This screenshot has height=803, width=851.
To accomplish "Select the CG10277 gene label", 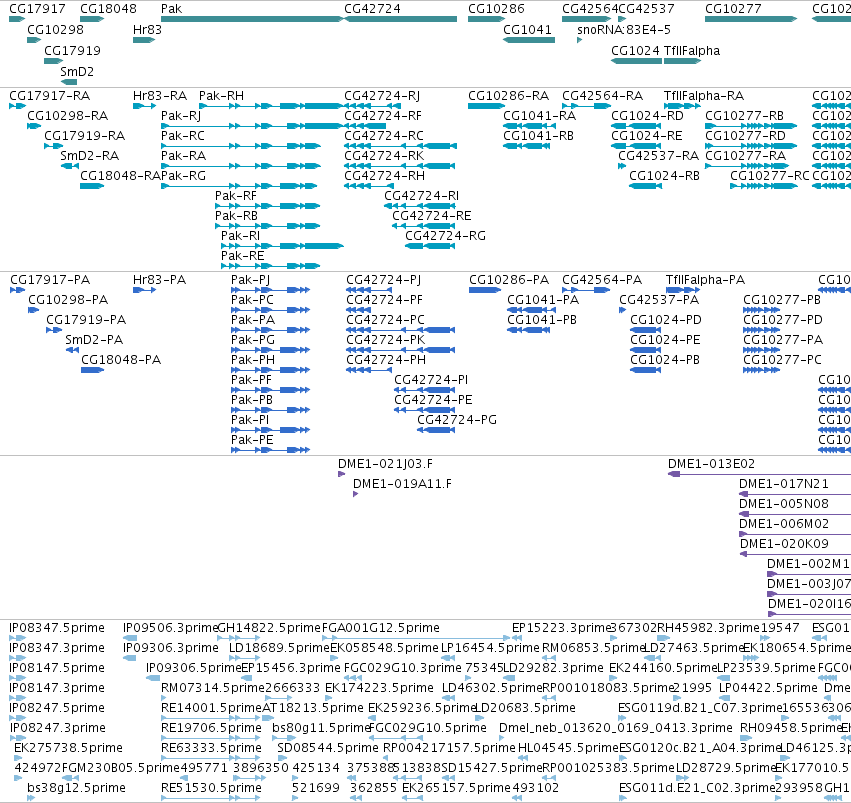I will click(x=733, y=9).
